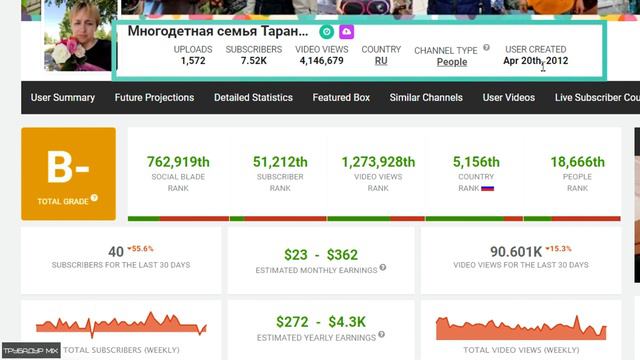This screenshot has width=640, height=360.
Task: Open Detailed Statistics tab
Action: (253, 98)
